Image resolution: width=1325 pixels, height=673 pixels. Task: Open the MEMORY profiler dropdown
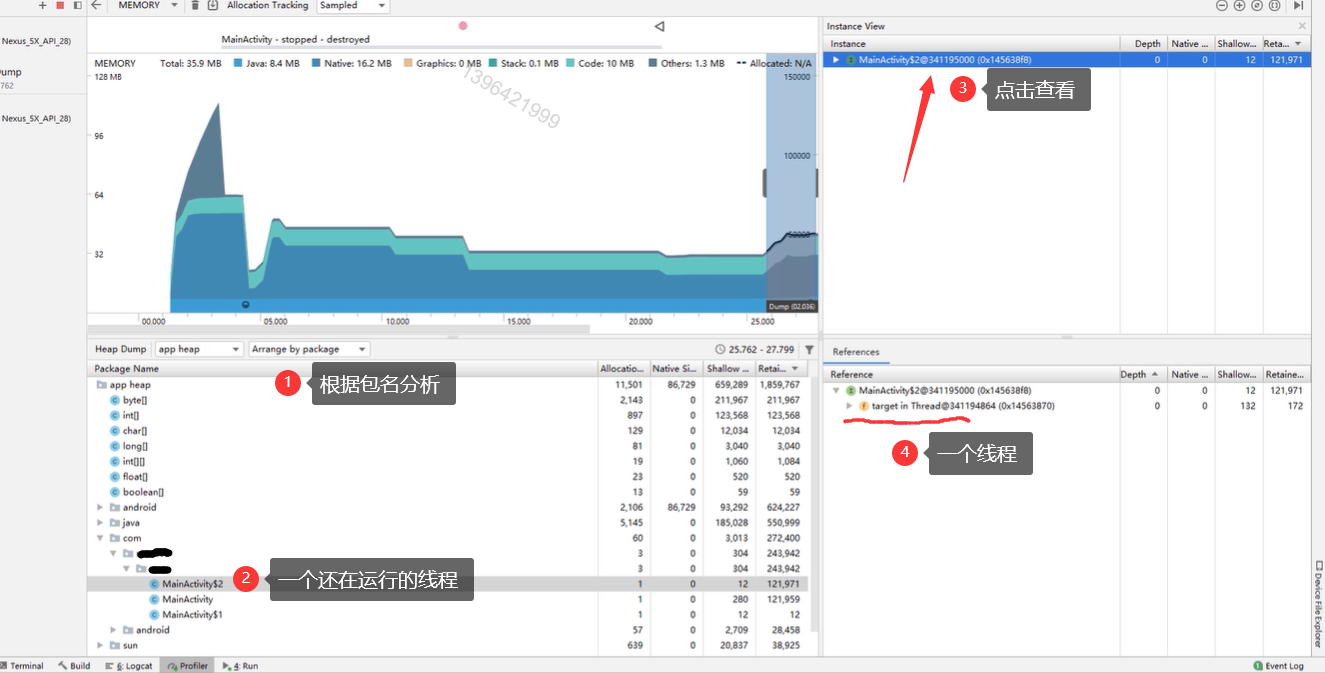(147, 5)
